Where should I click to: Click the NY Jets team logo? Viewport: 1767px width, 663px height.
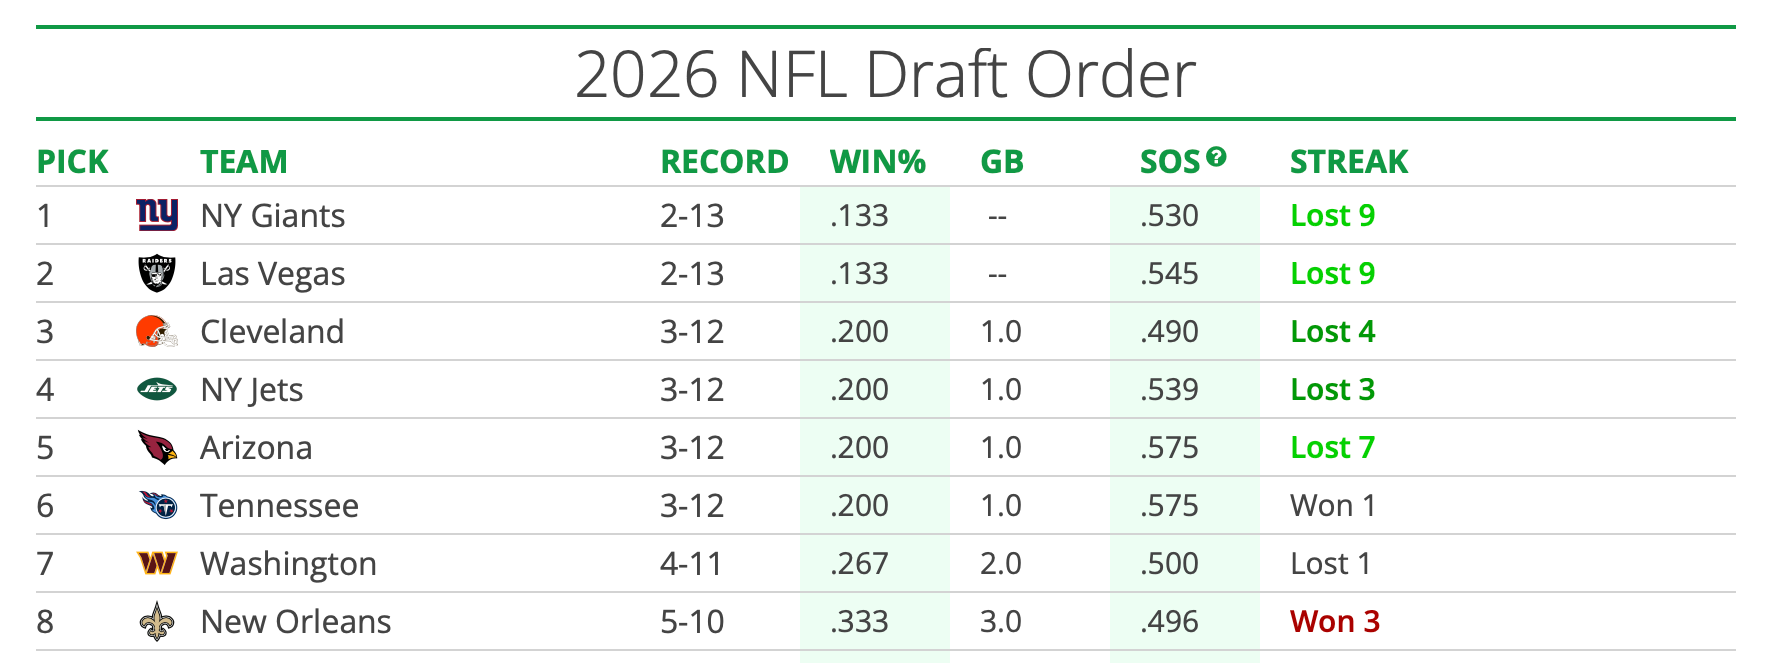coord(157,389)
